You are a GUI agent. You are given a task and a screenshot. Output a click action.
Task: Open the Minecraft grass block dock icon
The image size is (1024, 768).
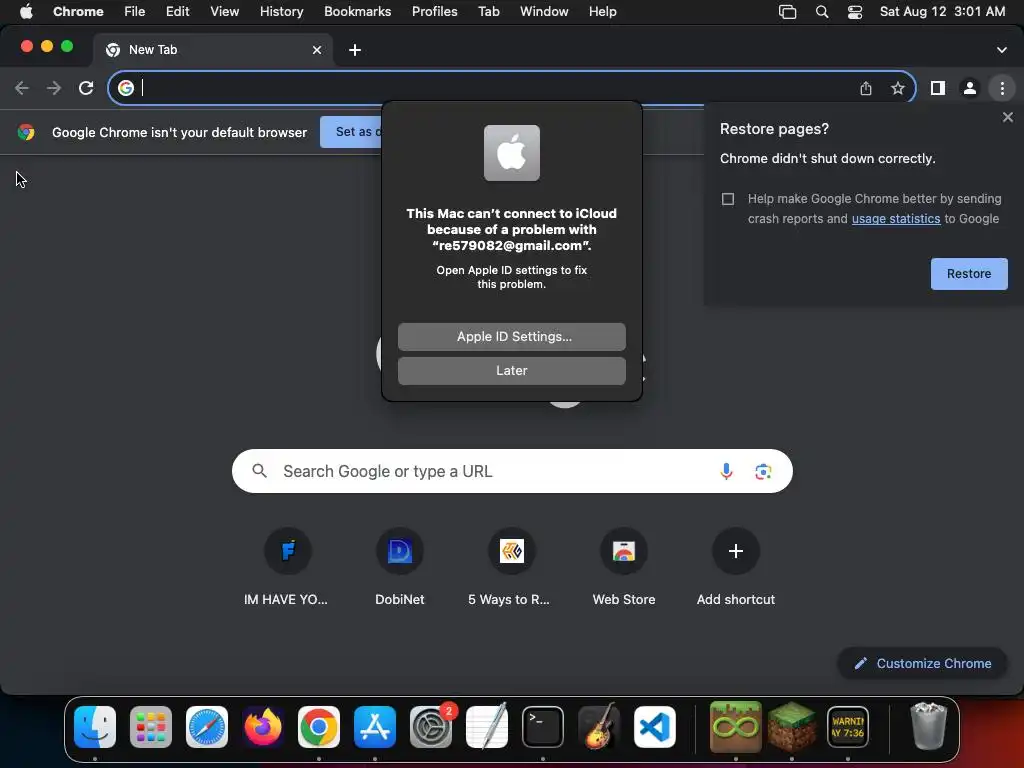(x=792, y=727)
